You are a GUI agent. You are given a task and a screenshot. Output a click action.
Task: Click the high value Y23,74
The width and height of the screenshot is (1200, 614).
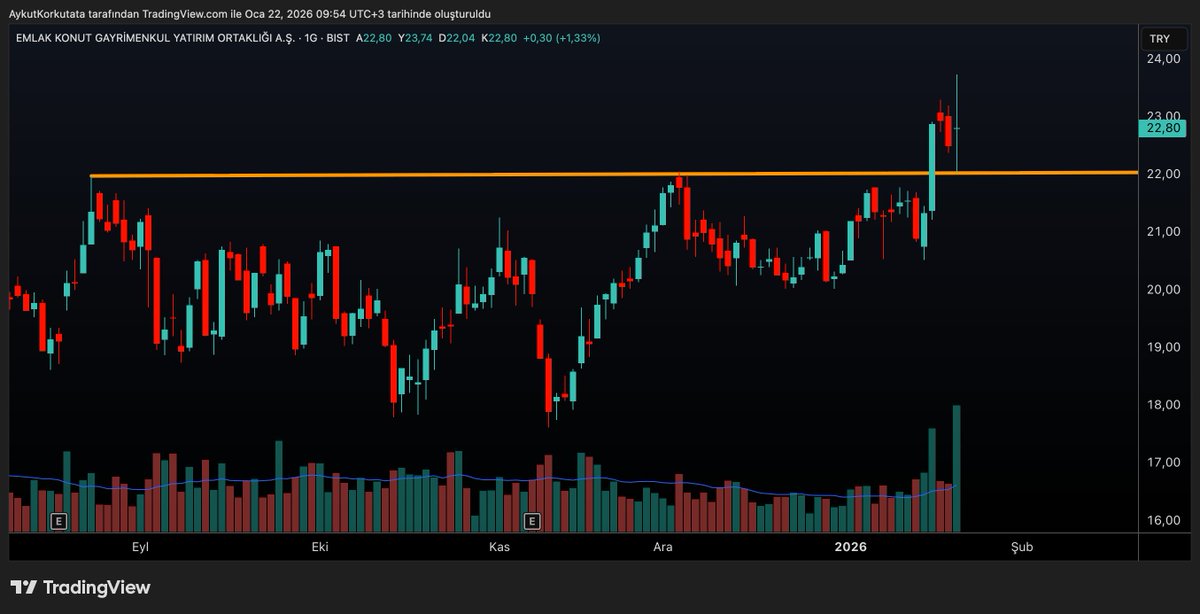[414, 38]
